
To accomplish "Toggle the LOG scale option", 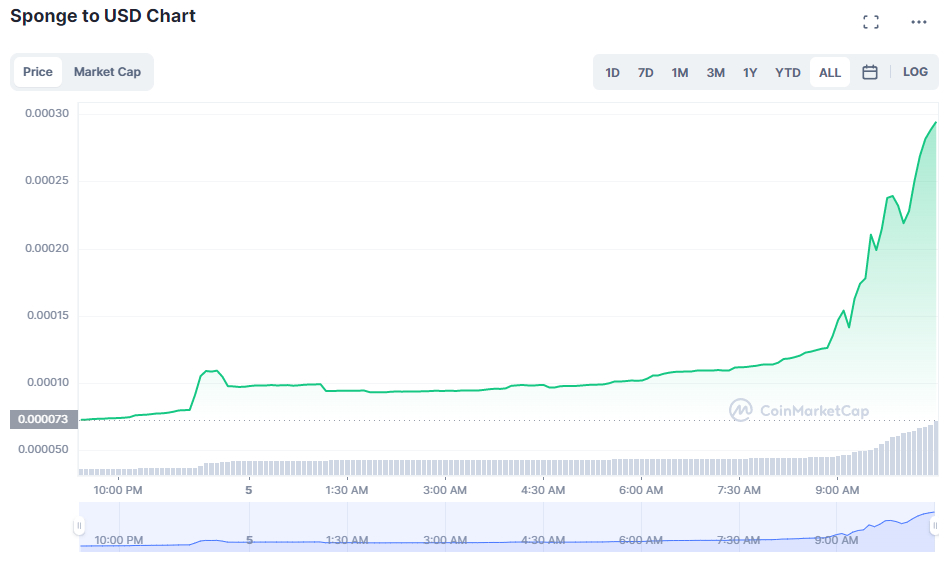I will pos(915,72).
